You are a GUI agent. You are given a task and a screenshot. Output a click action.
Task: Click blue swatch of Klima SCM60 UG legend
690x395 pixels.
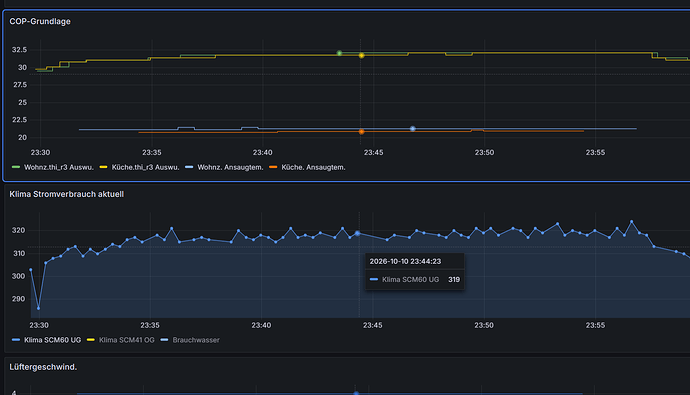click(x=16, y=340)
